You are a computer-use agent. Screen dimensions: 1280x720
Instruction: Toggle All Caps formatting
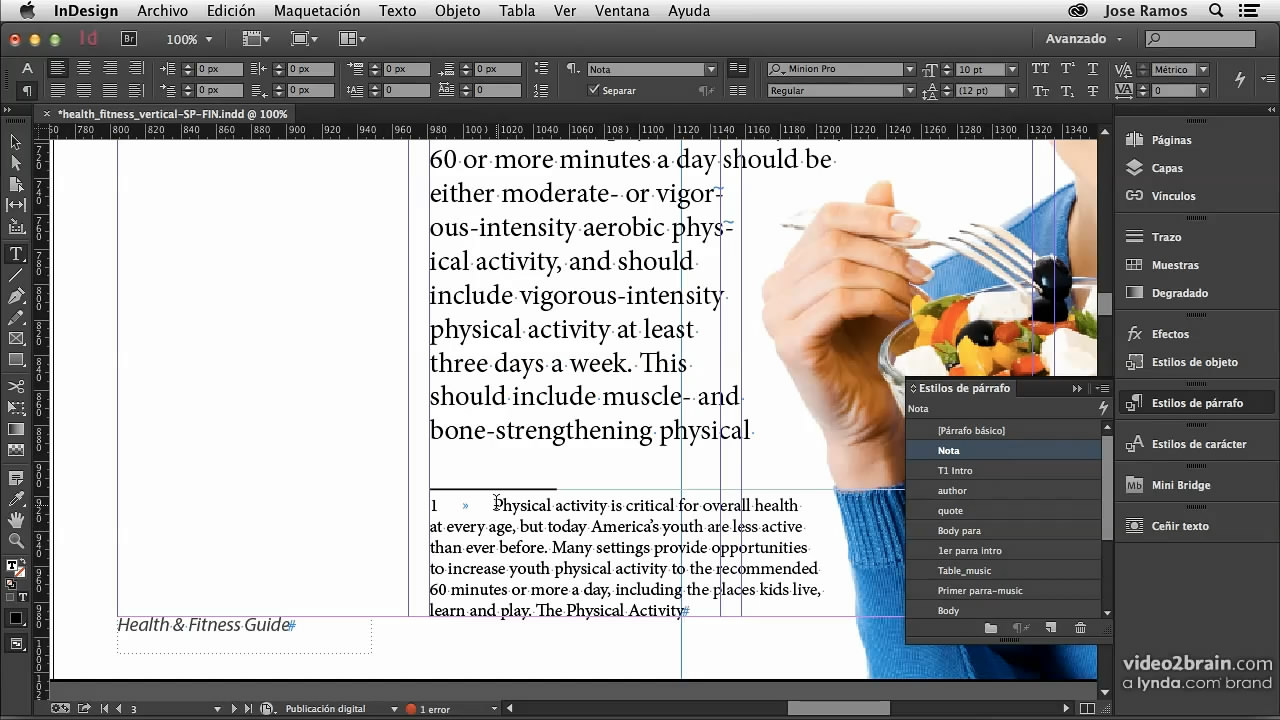click(1040, 69)
